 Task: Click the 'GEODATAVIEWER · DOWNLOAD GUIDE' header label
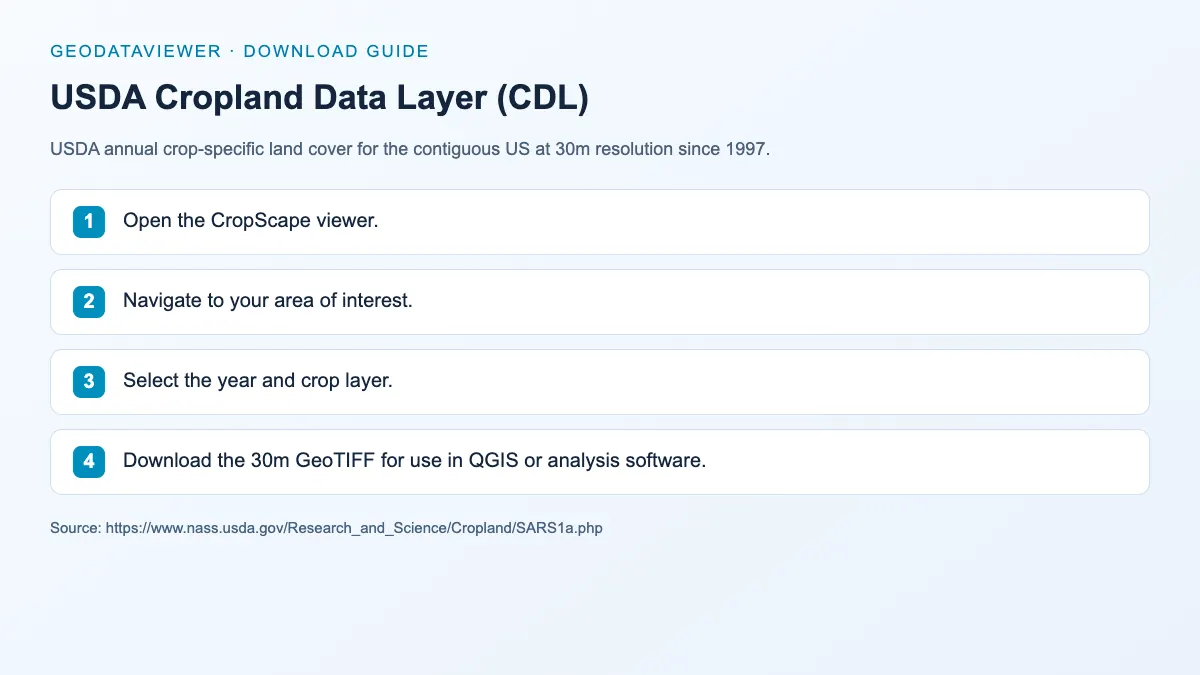[240, 51]
